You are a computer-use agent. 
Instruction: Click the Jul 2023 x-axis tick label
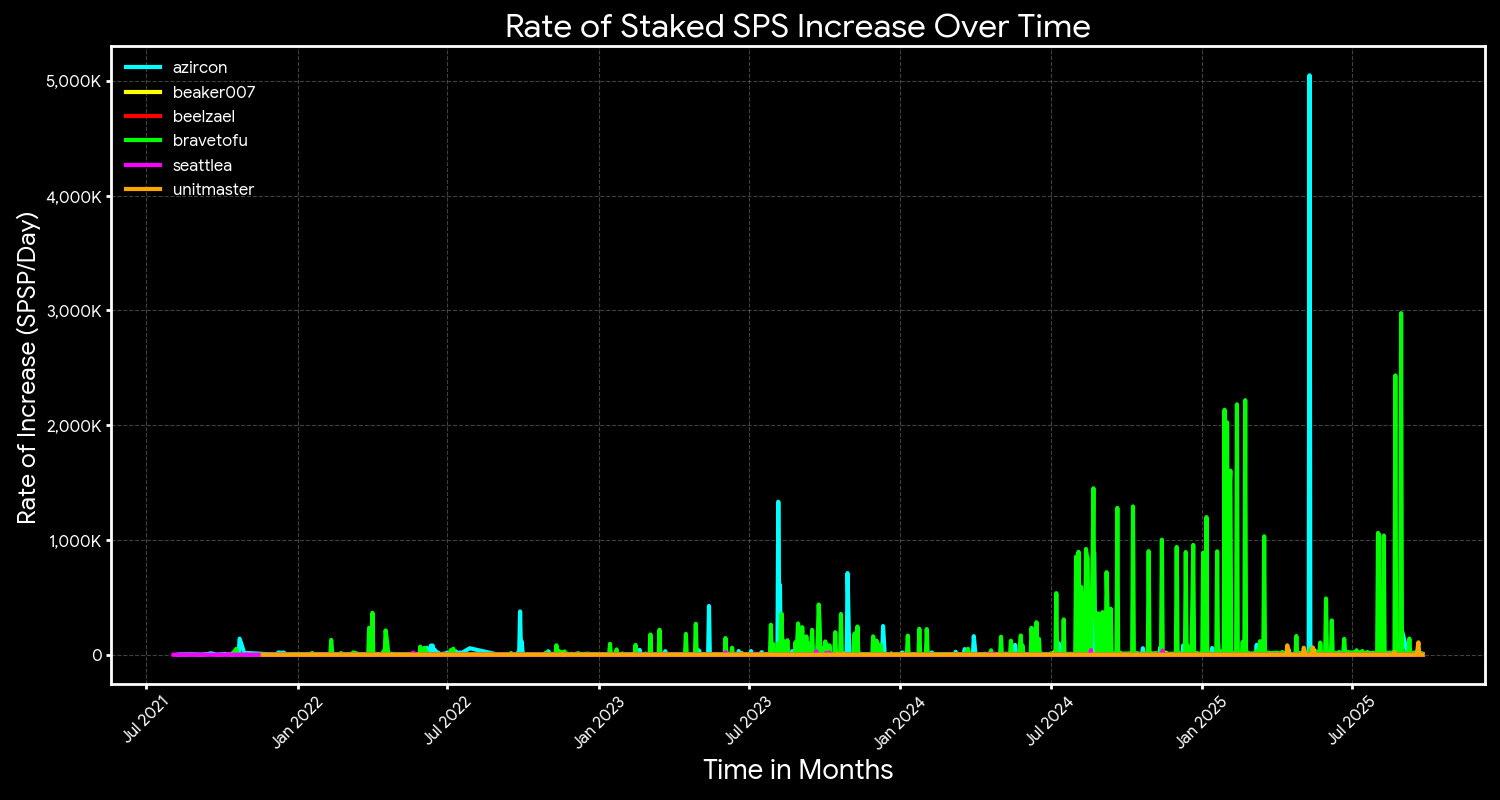[x=751, y=721]
